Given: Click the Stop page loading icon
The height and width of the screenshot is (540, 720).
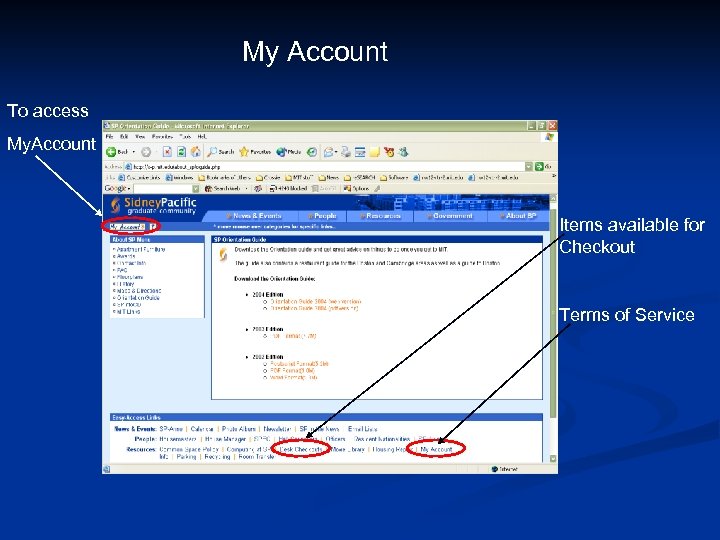Looking at the screenshot, I should 167,152.
